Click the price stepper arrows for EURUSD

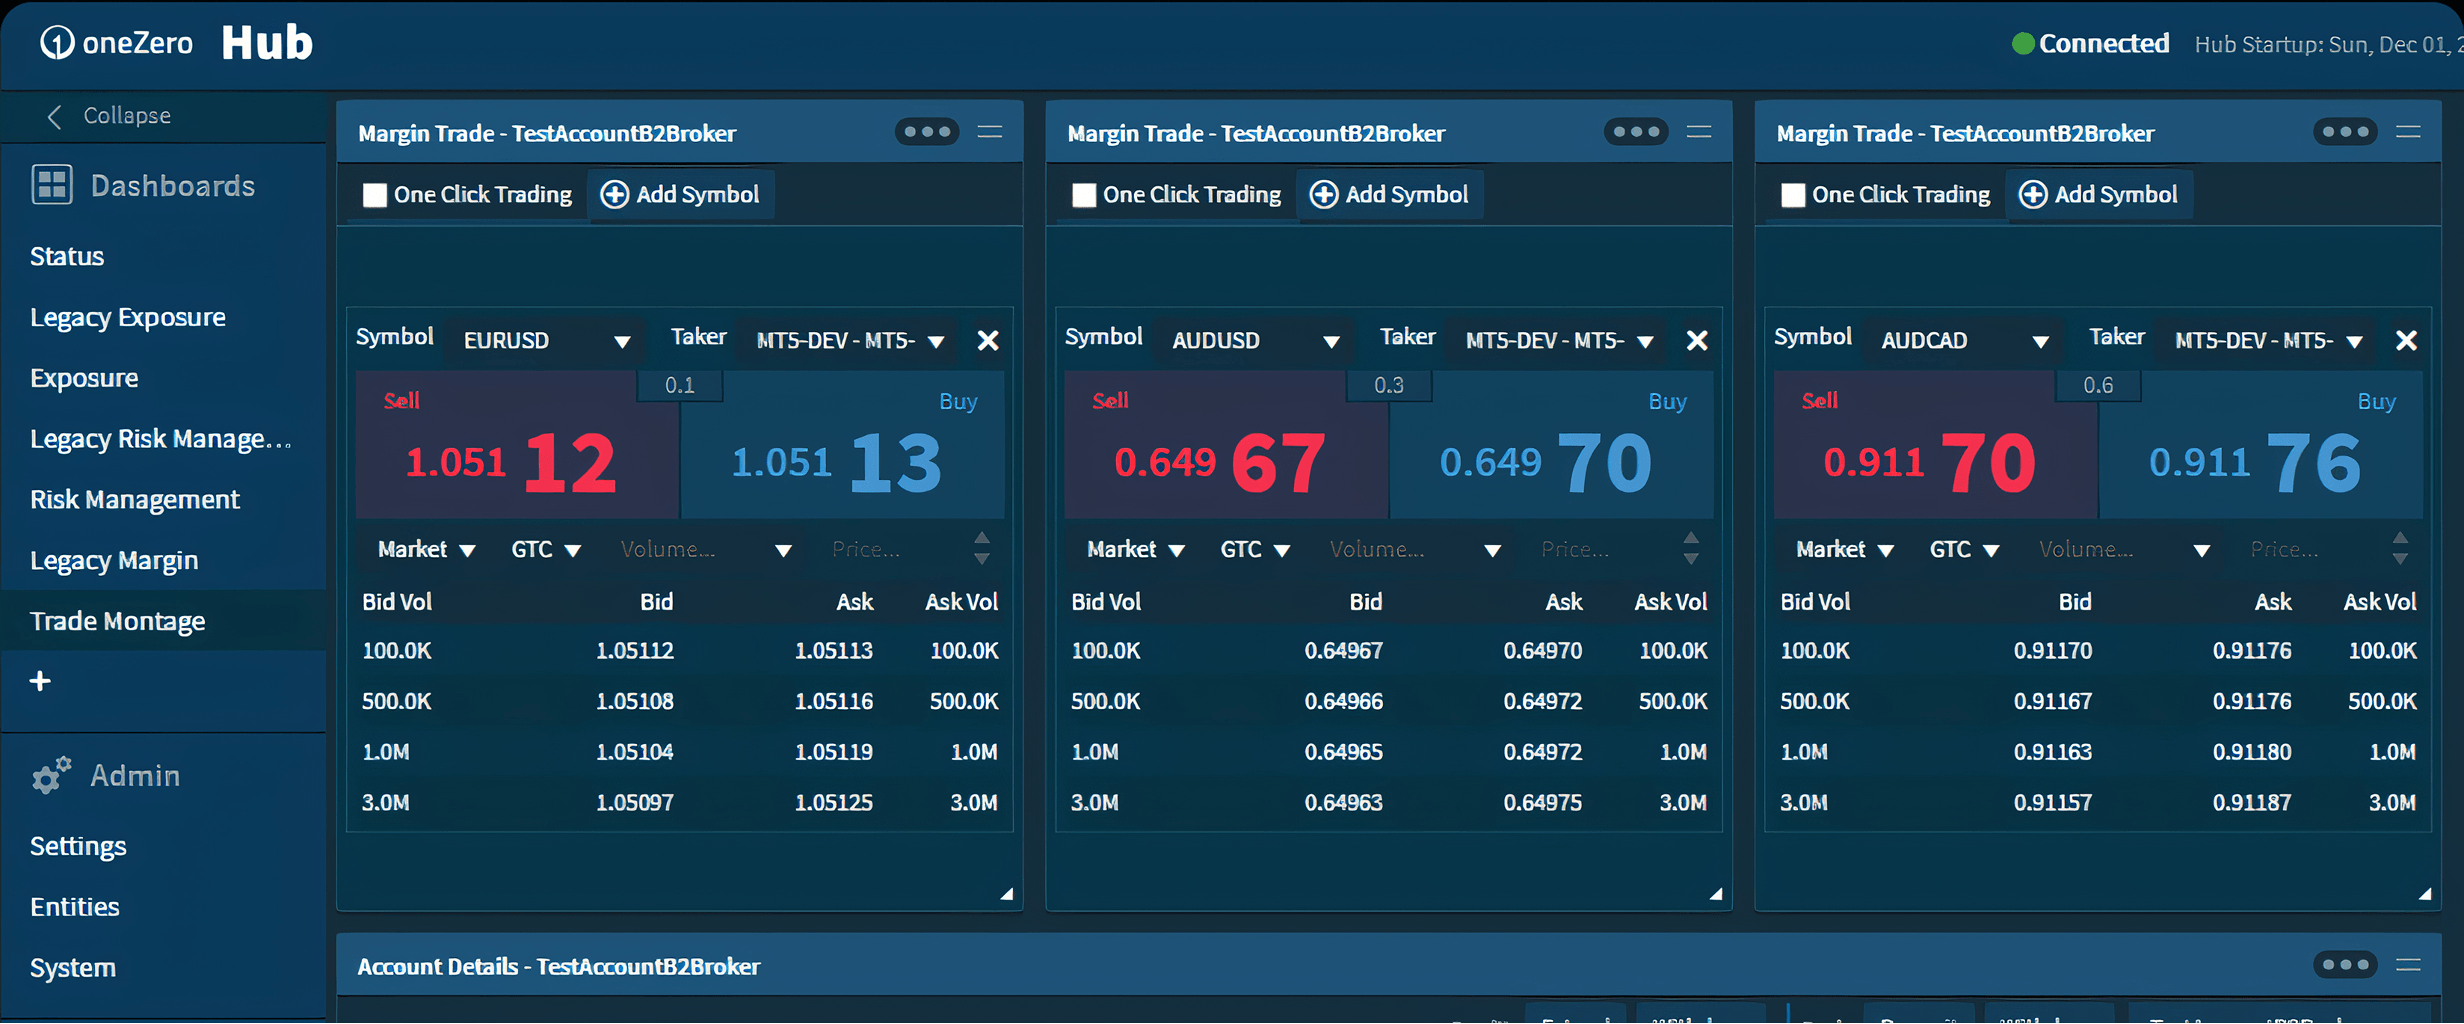click(982, 549)
